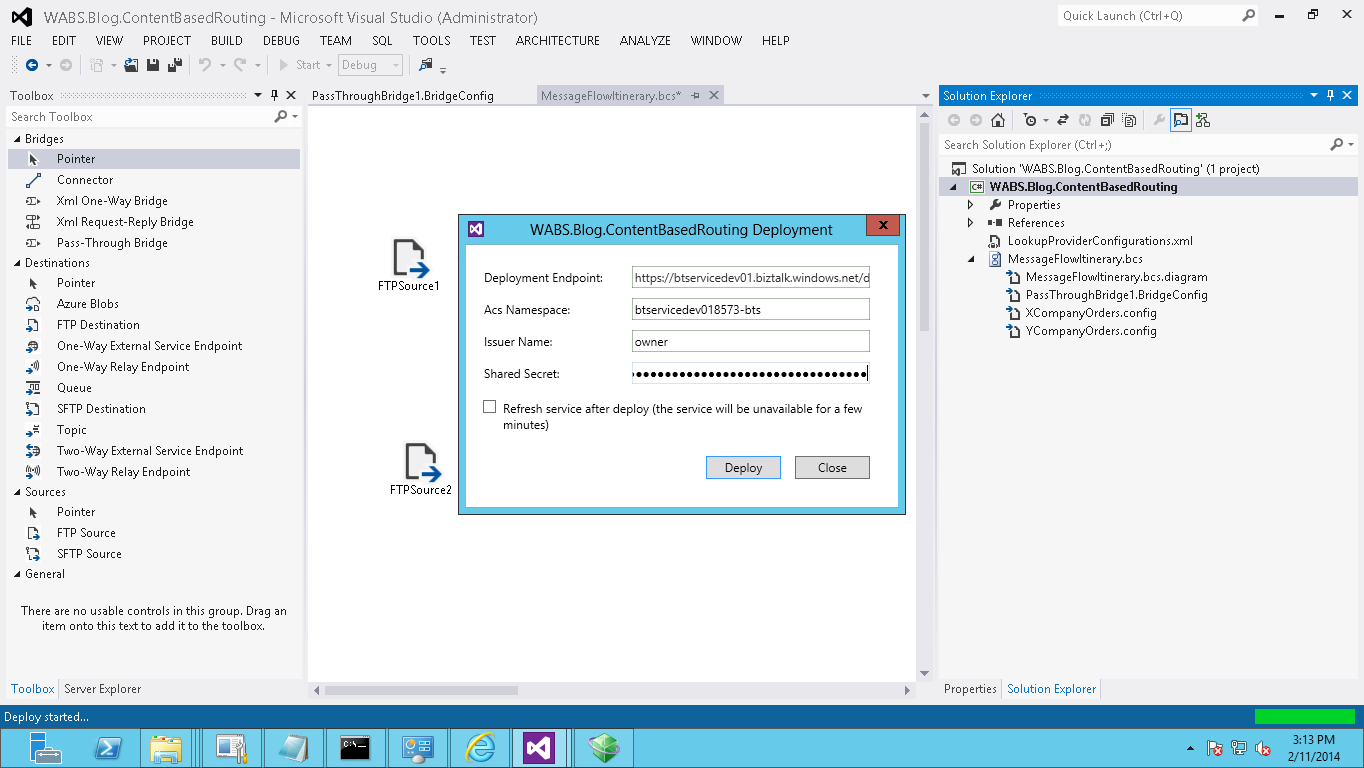This screenshot has height=768, width=1364.
Task: Open the Solution Explorer search options dropdown
Action: click(x=1349, y=145)
